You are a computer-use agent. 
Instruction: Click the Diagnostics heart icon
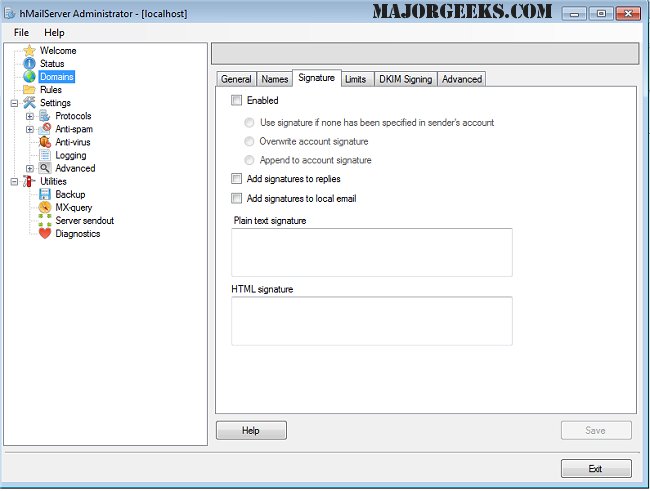point(45,233)
